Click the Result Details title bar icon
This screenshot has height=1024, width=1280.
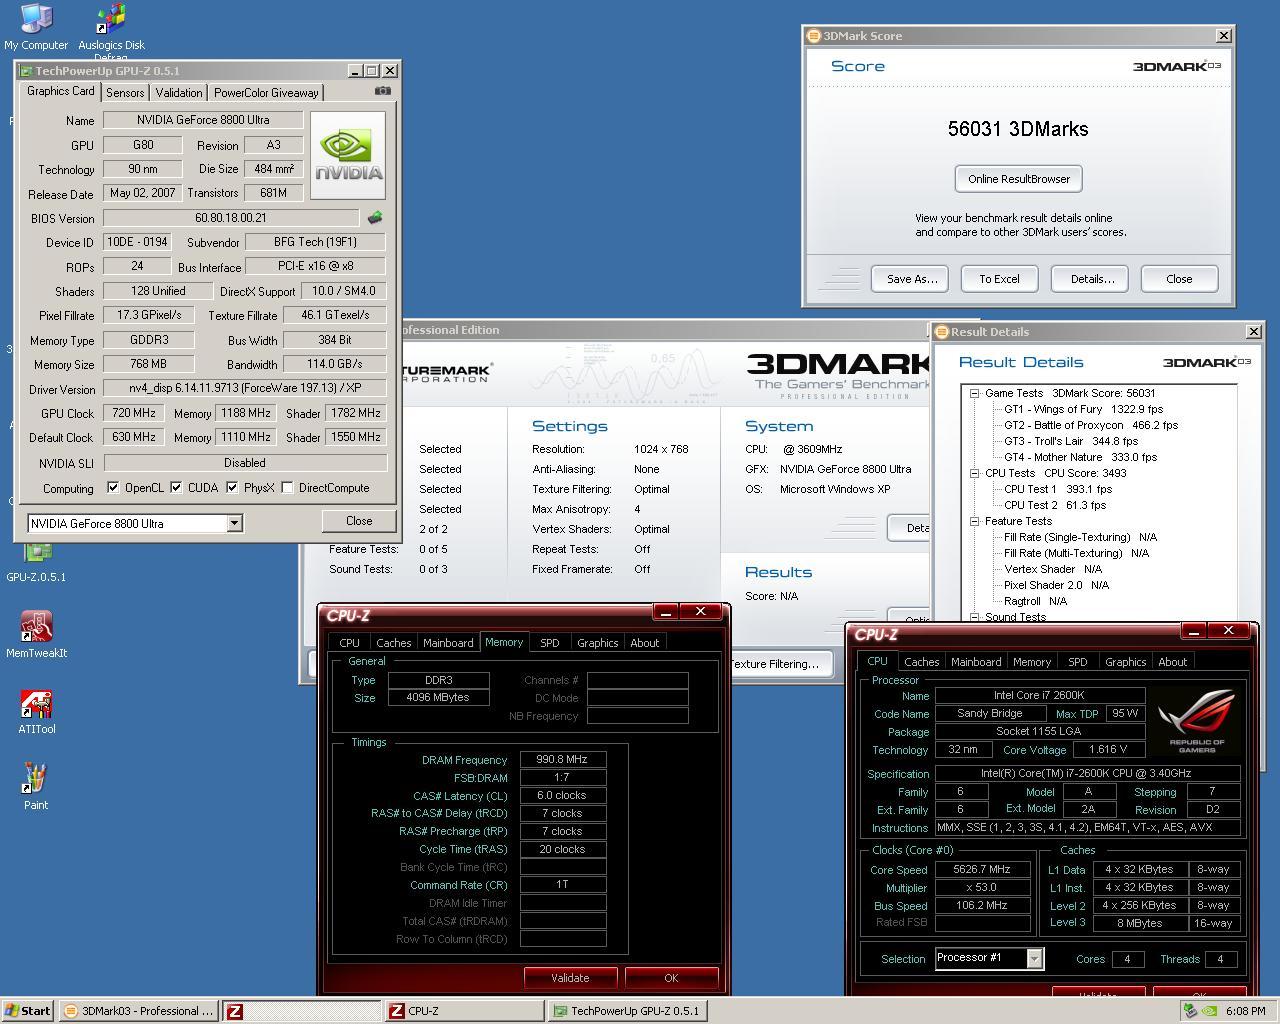pyautogui.click(x=942, y=331)
